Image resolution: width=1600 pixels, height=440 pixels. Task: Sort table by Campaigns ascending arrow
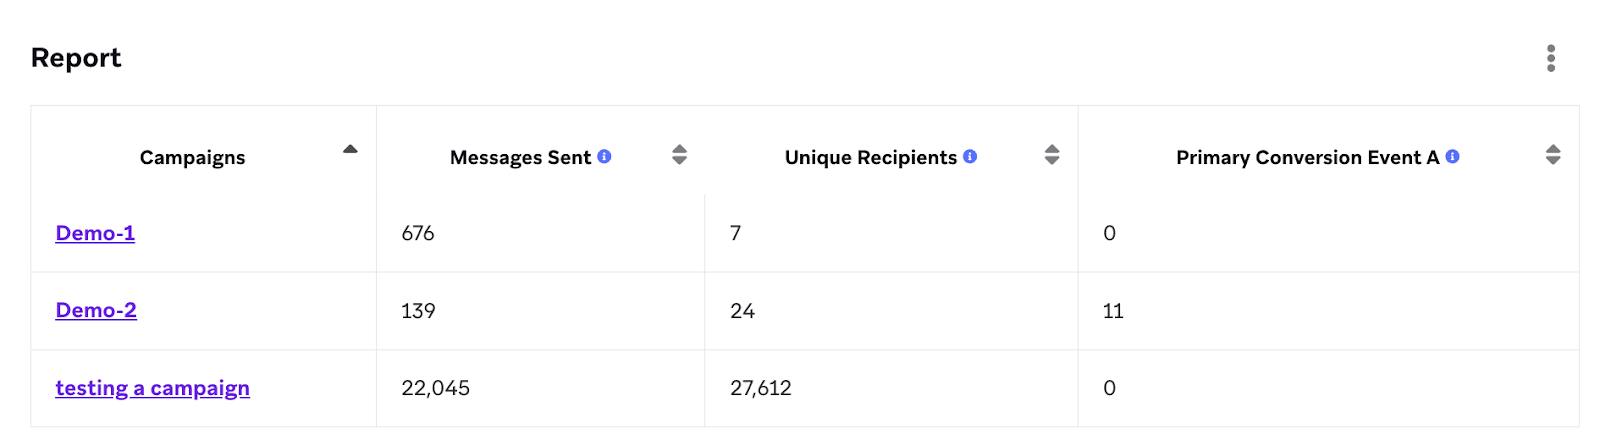(x=350, y=149)
